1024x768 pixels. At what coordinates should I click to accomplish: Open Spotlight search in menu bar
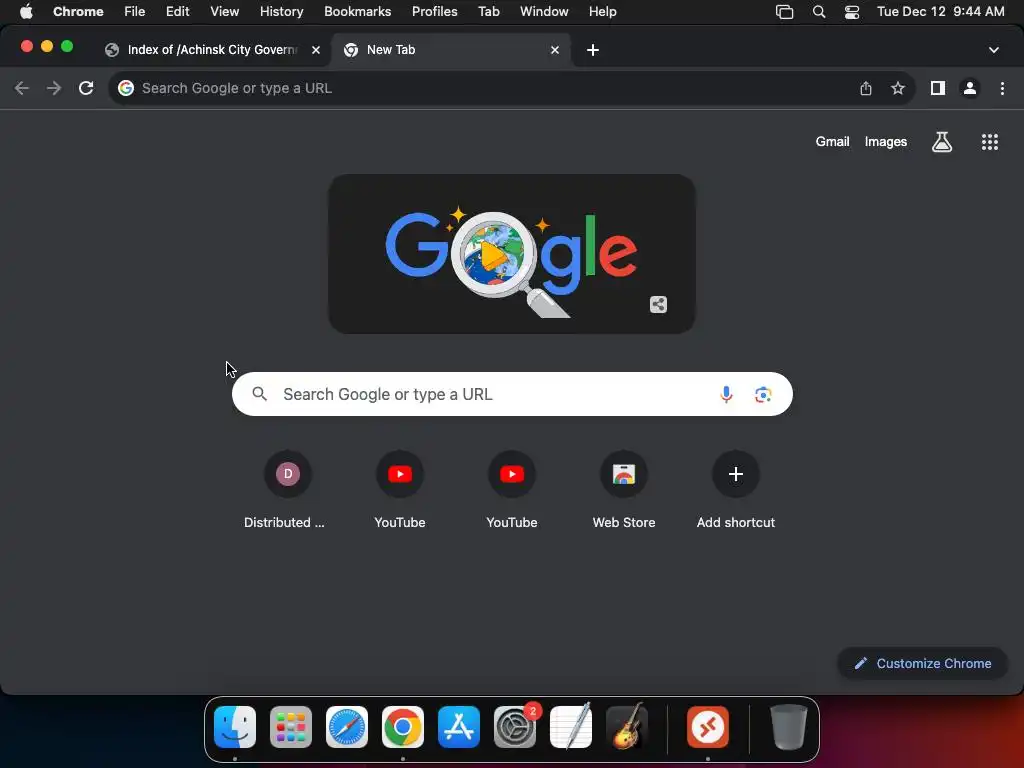point(818,11)
